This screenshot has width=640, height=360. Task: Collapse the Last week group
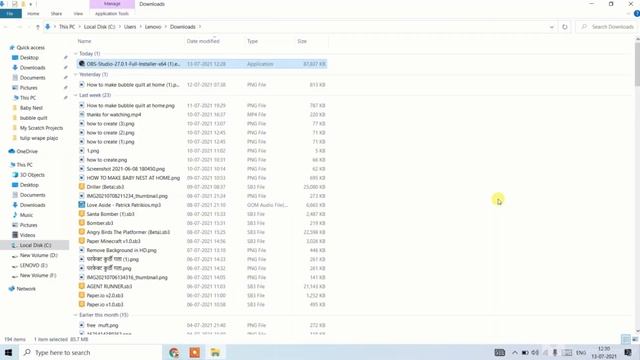pos(76,96)
